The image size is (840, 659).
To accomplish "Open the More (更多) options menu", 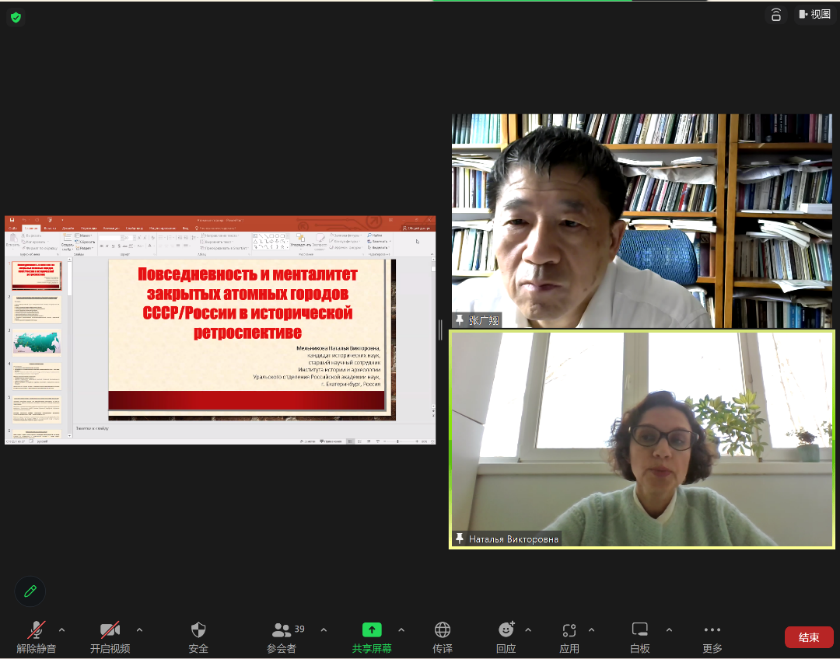I will click(712, 636).
